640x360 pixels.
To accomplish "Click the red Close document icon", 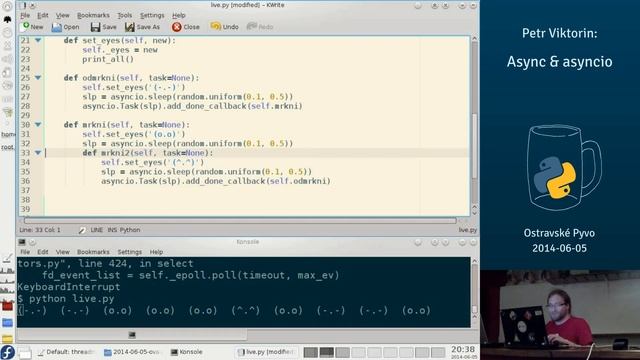I will 176,27.
